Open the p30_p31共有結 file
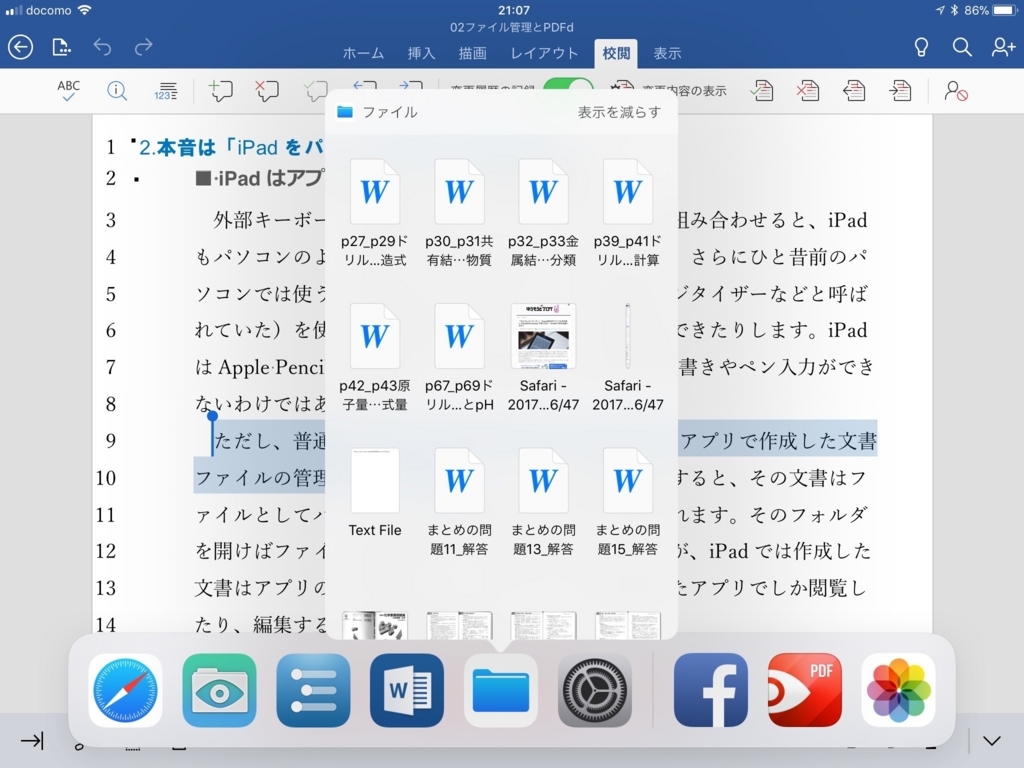This screenshot has height=768, width=1024. [459, 213]
